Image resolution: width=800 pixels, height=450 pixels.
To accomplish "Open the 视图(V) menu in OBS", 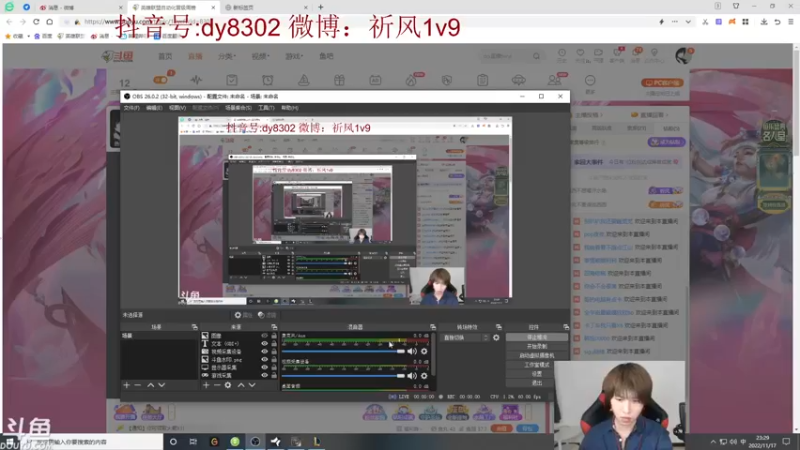I will (x=177, y=108).
